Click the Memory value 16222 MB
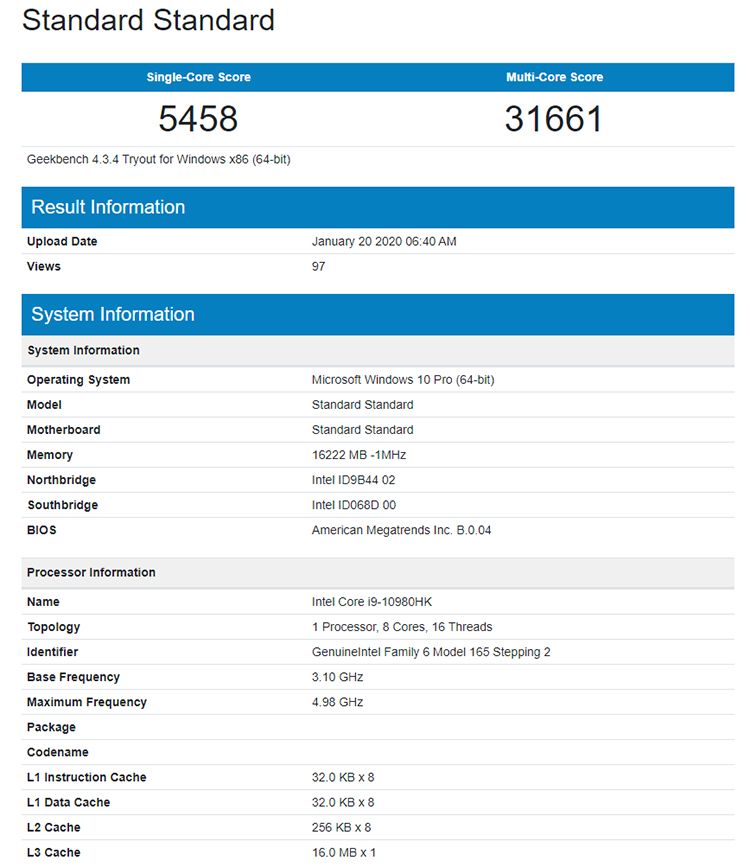The image size is (750, 867). pyautogui.click(x=358, y=455)
